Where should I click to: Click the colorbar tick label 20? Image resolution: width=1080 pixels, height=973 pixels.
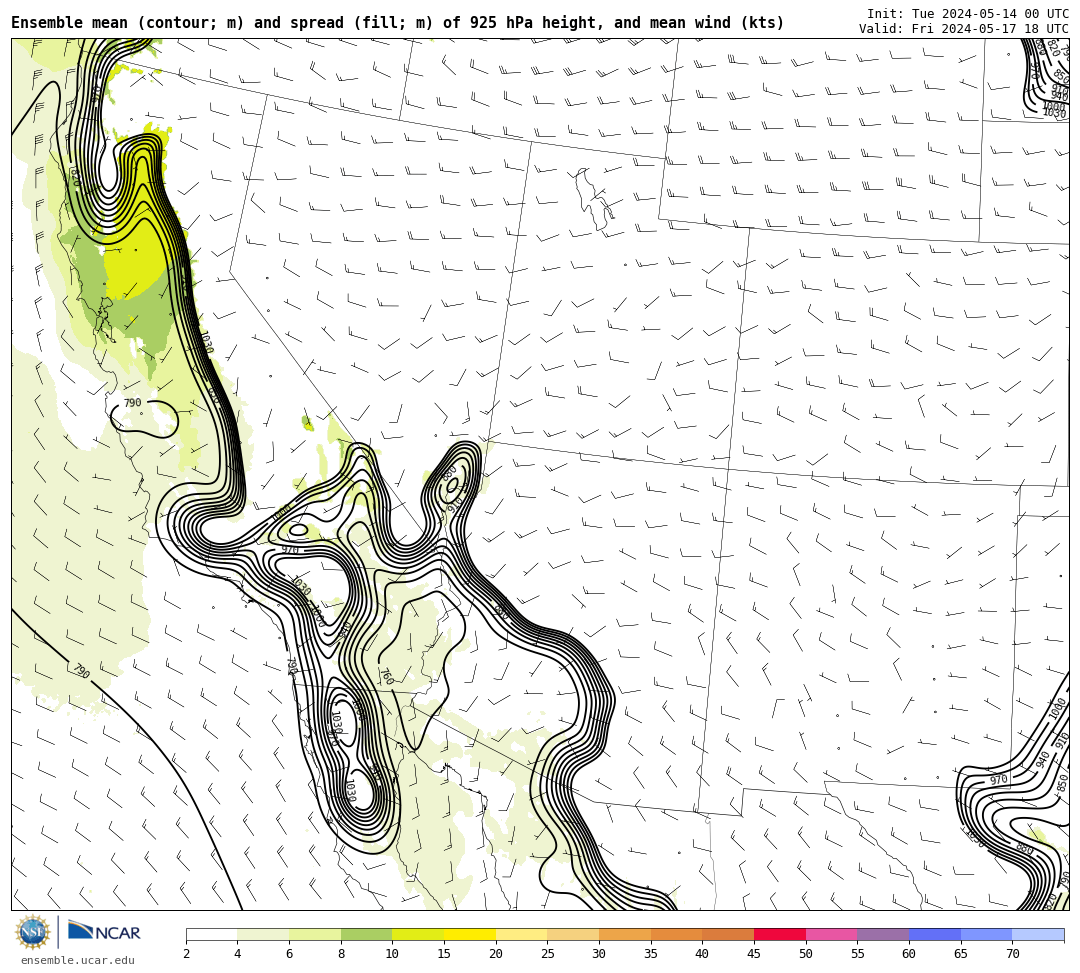tap(496, 954)
